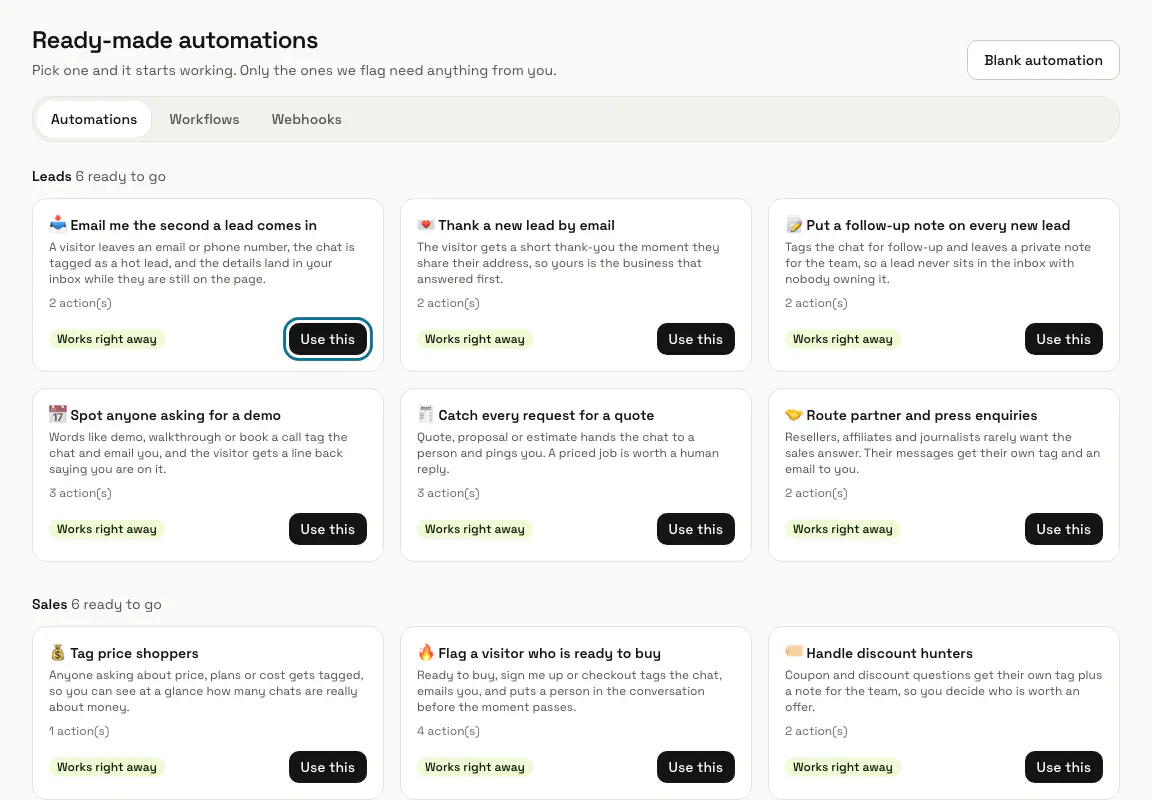Open the Workflows tab
This screenshot has height=800, width=1152.
click(204, 119)
